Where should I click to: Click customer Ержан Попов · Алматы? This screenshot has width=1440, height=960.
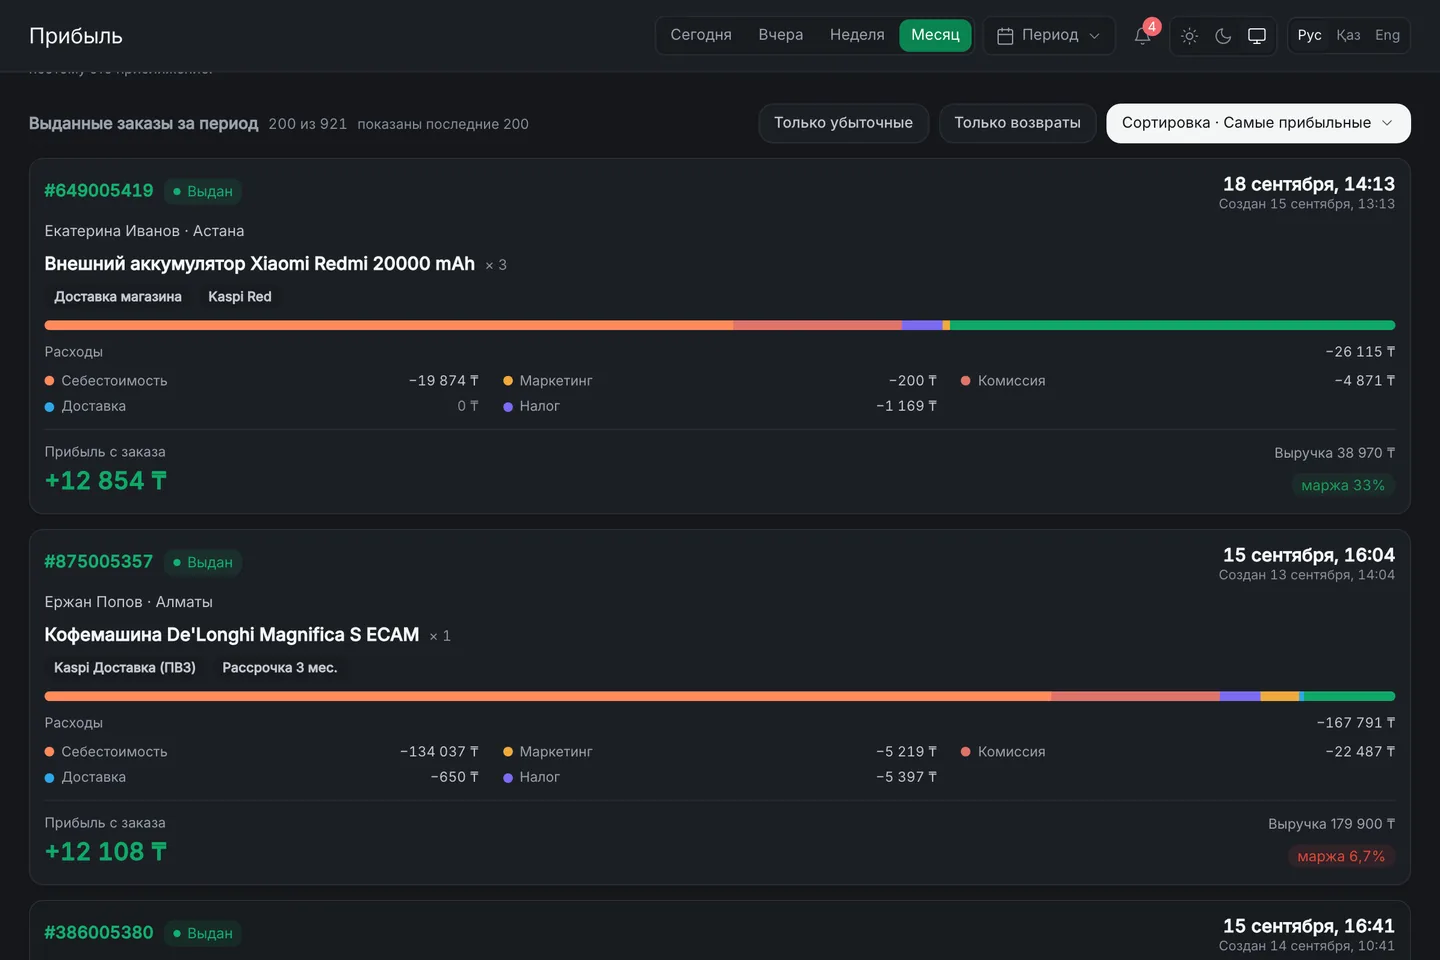point(129,602)
